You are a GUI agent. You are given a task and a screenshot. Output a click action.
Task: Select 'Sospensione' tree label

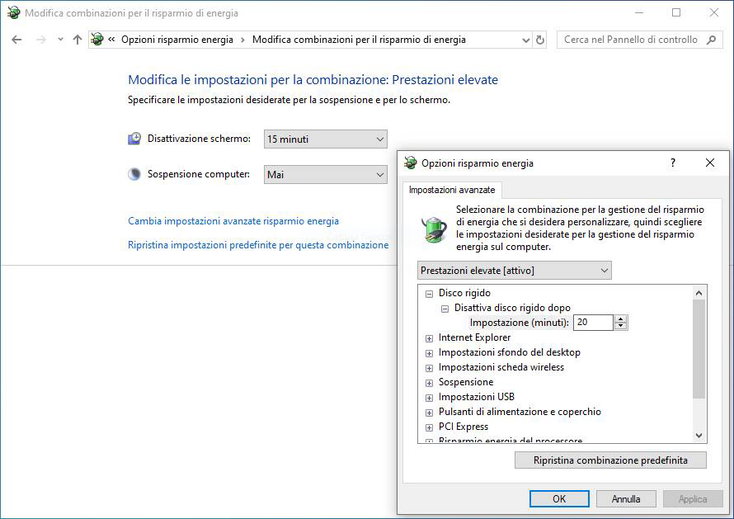[x=466, y=382]
